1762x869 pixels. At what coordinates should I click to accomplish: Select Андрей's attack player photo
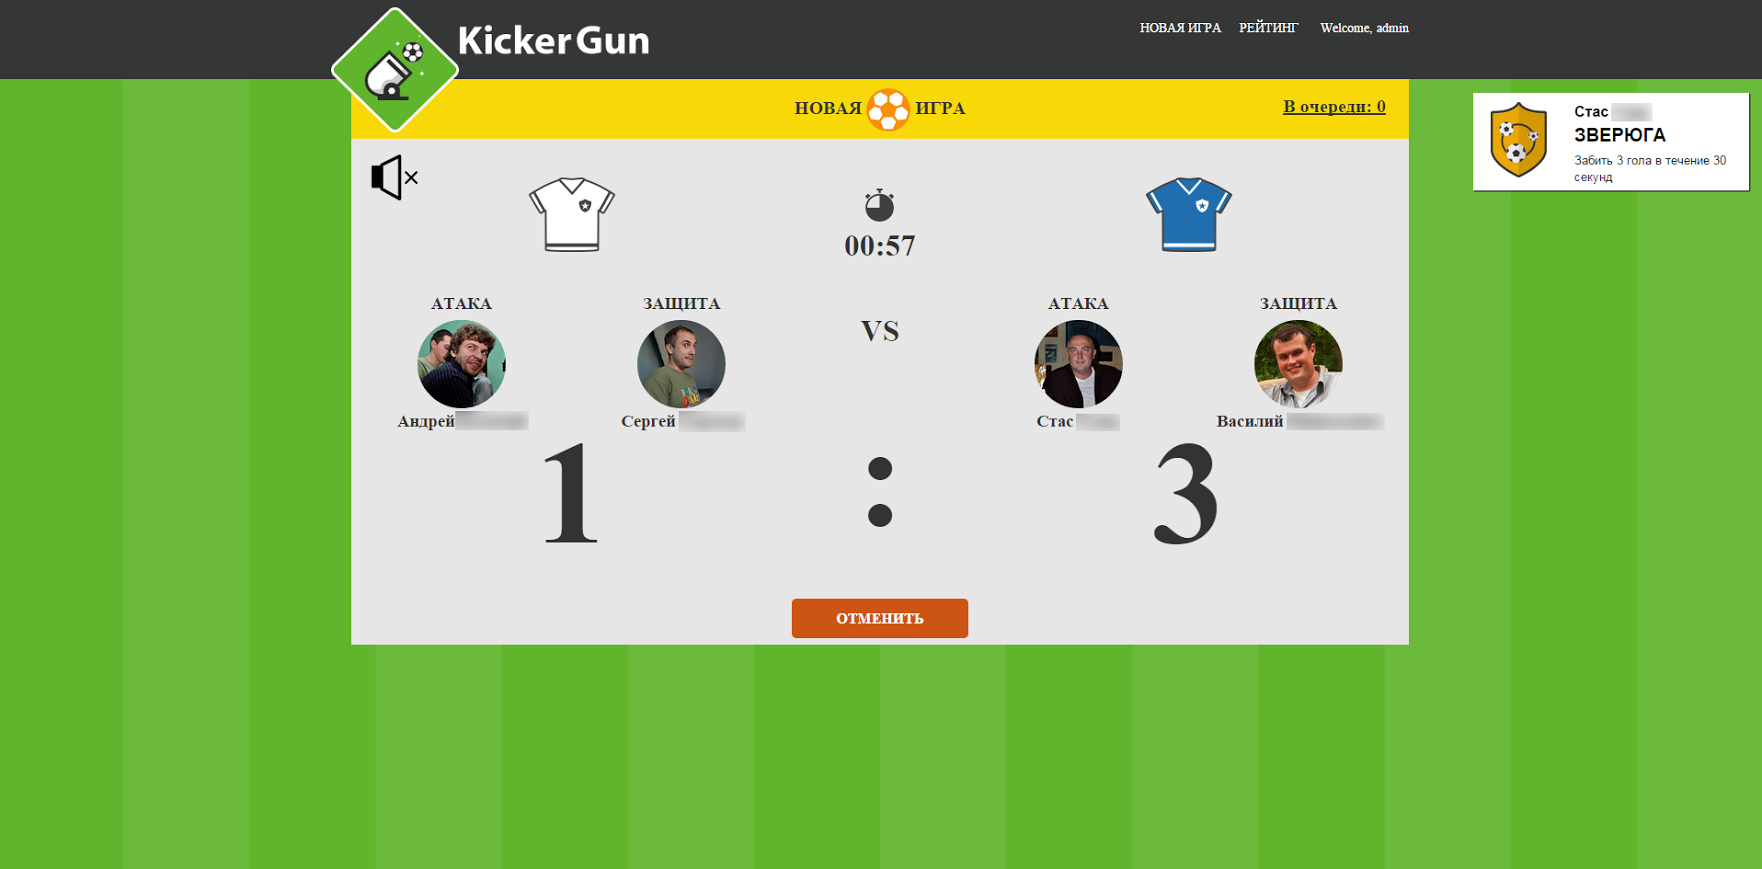(x=461, y=364)
